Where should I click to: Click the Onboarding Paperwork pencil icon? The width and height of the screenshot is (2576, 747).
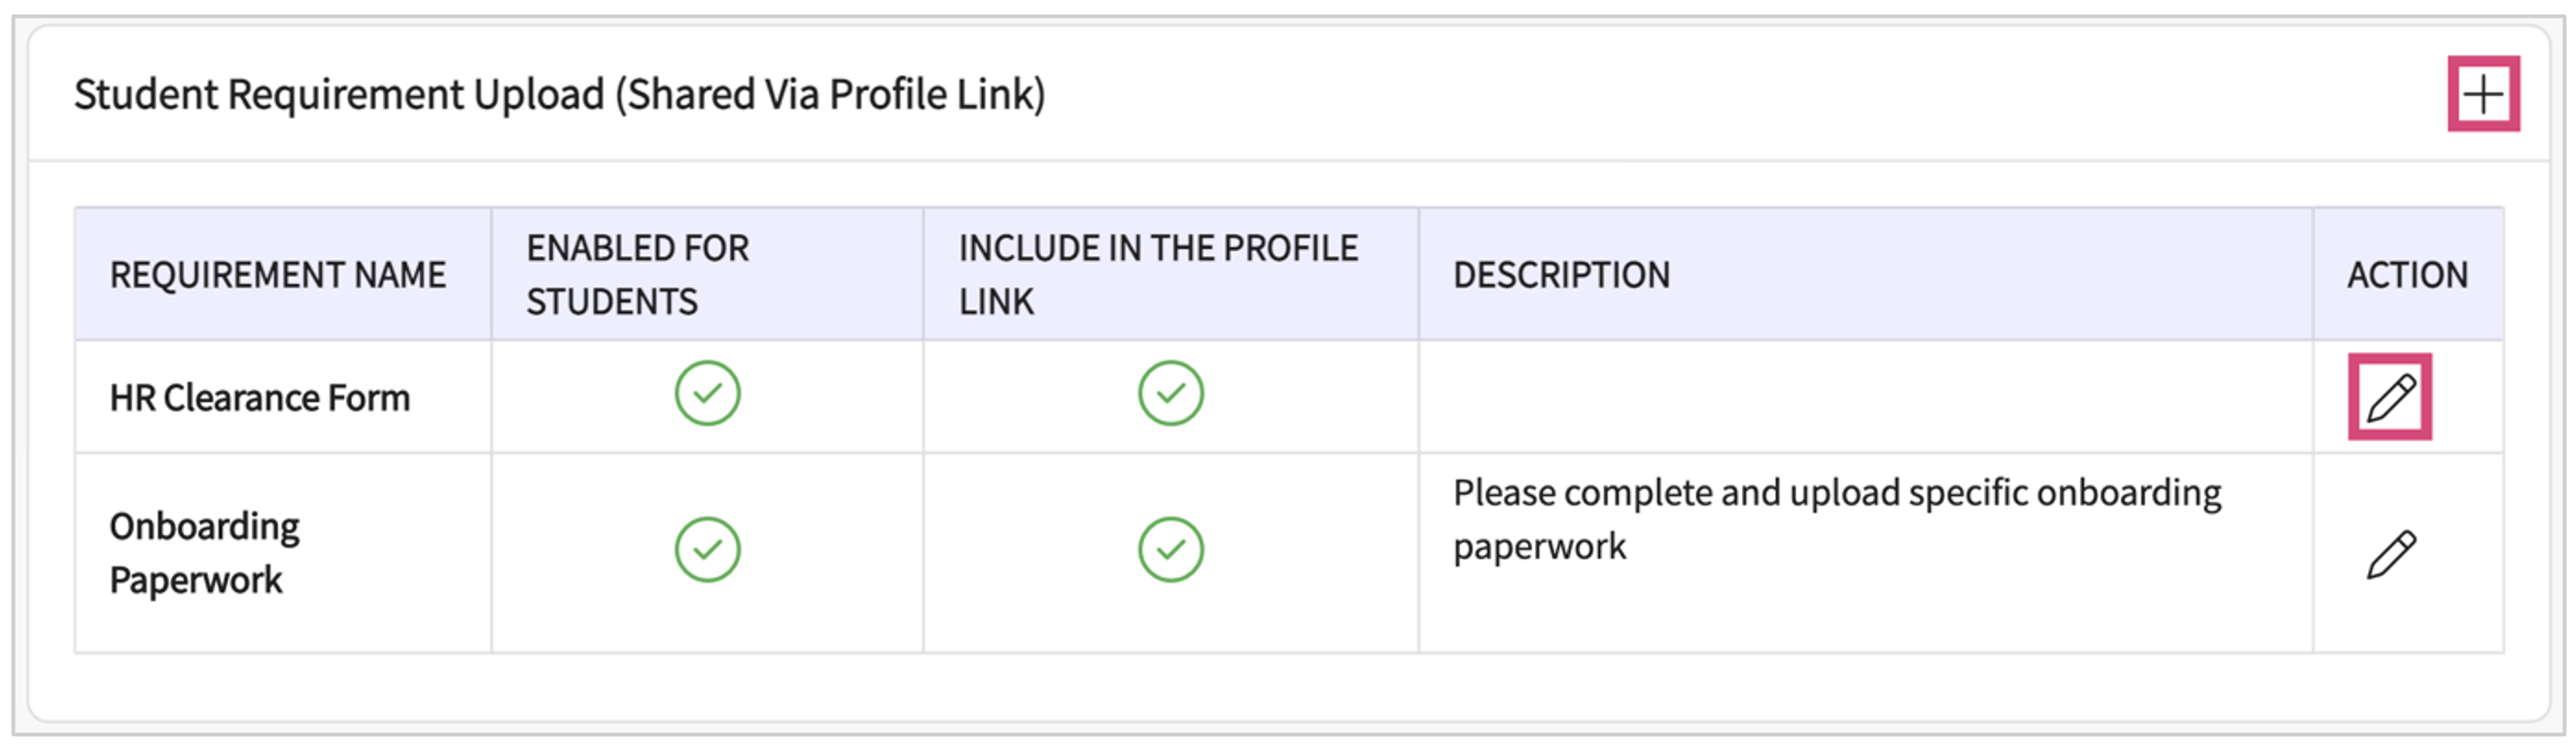click(x=2390, y=554)
